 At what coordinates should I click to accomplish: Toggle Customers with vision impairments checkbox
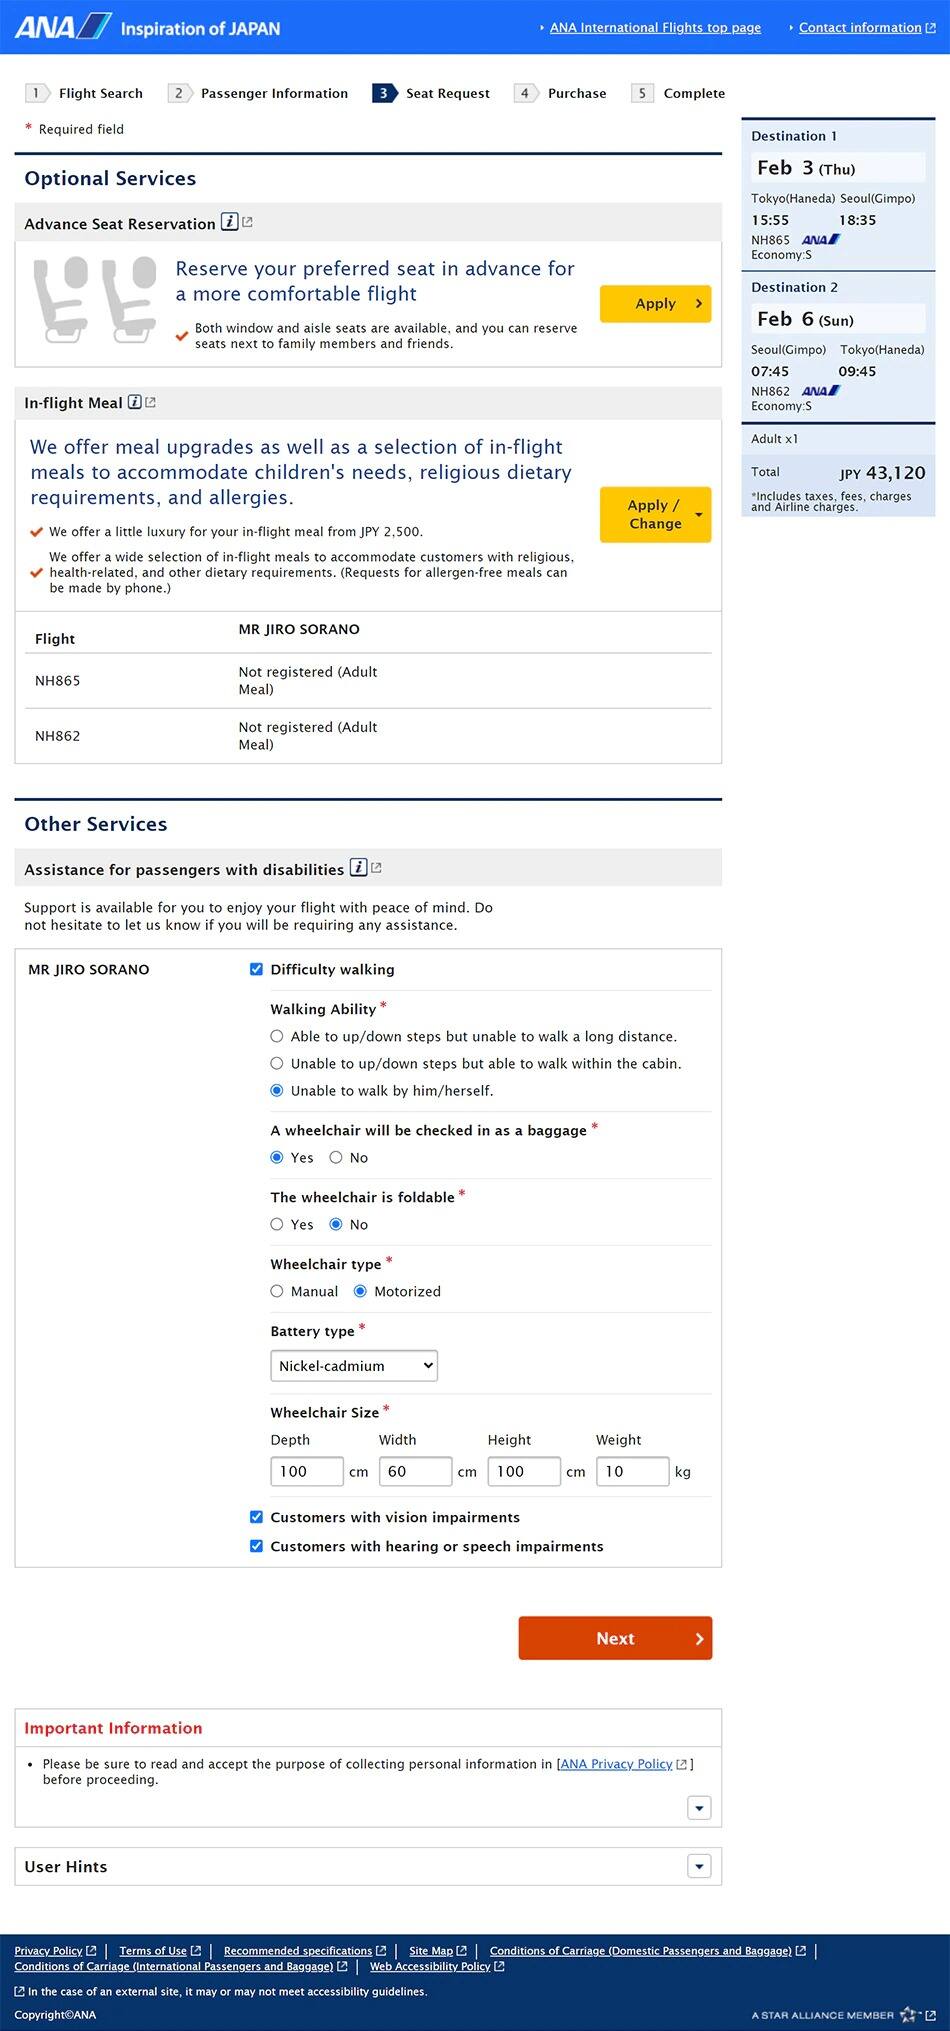point(256,1517)
